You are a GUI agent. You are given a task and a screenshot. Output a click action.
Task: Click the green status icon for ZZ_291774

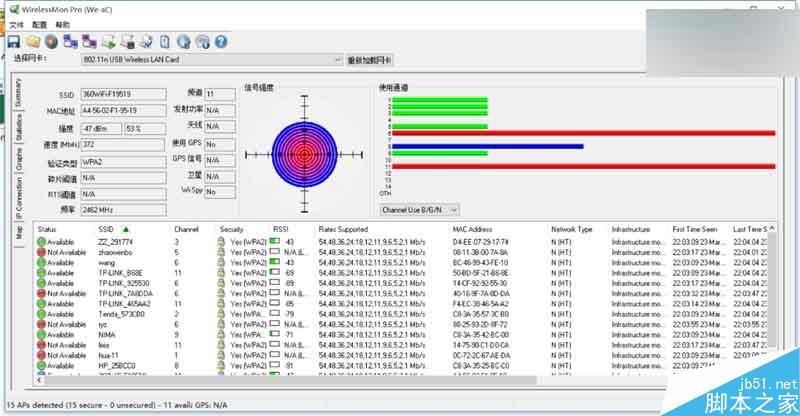(x=41, y=242)
